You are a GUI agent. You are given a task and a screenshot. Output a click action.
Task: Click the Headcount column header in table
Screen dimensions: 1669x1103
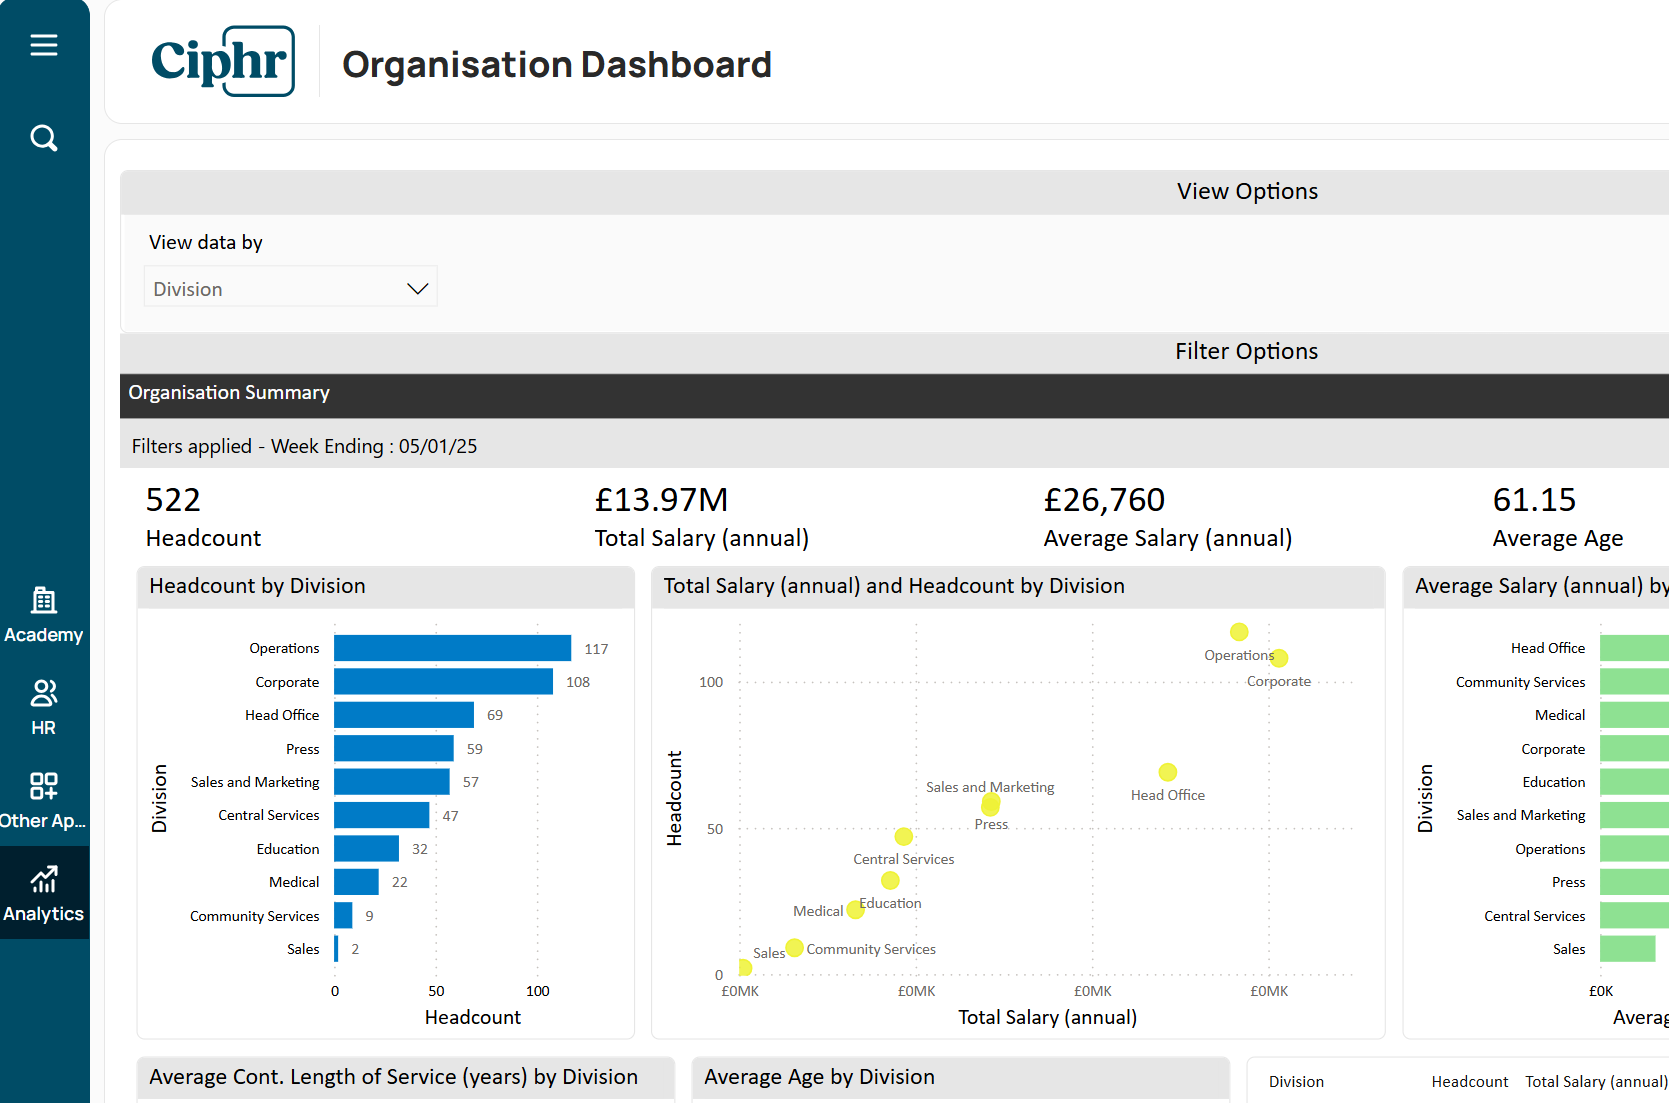click(x=1469, y=1082)
